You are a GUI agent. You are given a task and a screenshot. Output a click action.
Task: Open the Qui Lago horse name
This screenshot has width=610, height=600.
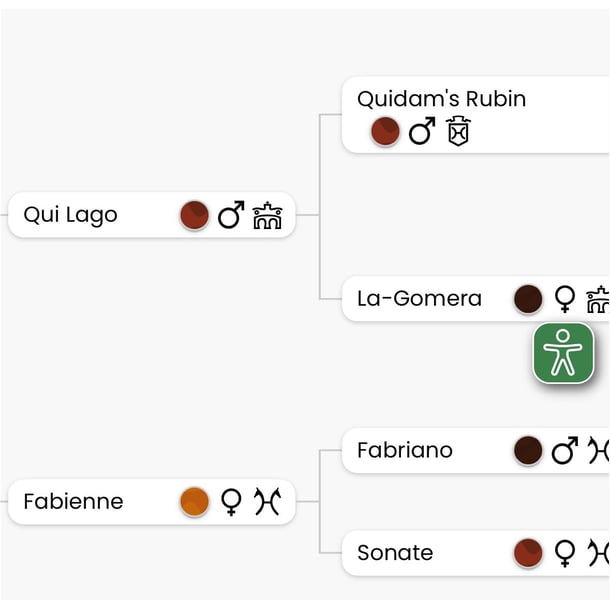coord(70,215)
